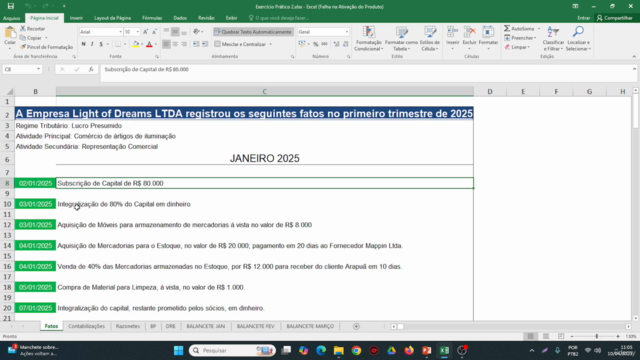
Task: Open the font name Arial dropdown
Action: pos(120,32)
